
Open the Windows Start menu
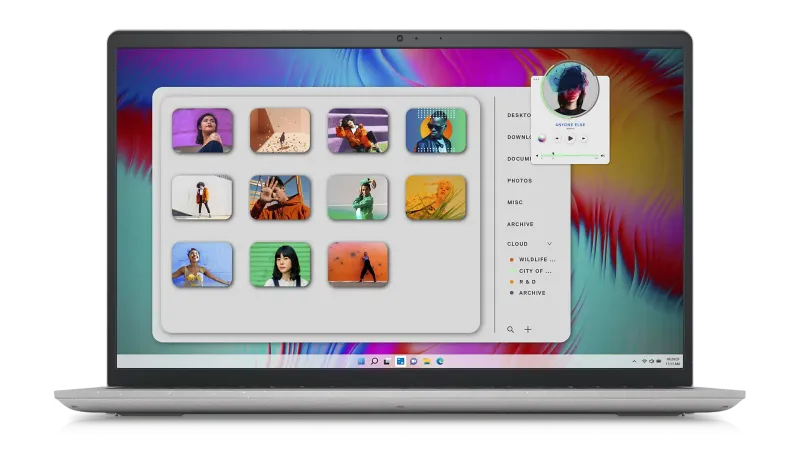[361, 361]
